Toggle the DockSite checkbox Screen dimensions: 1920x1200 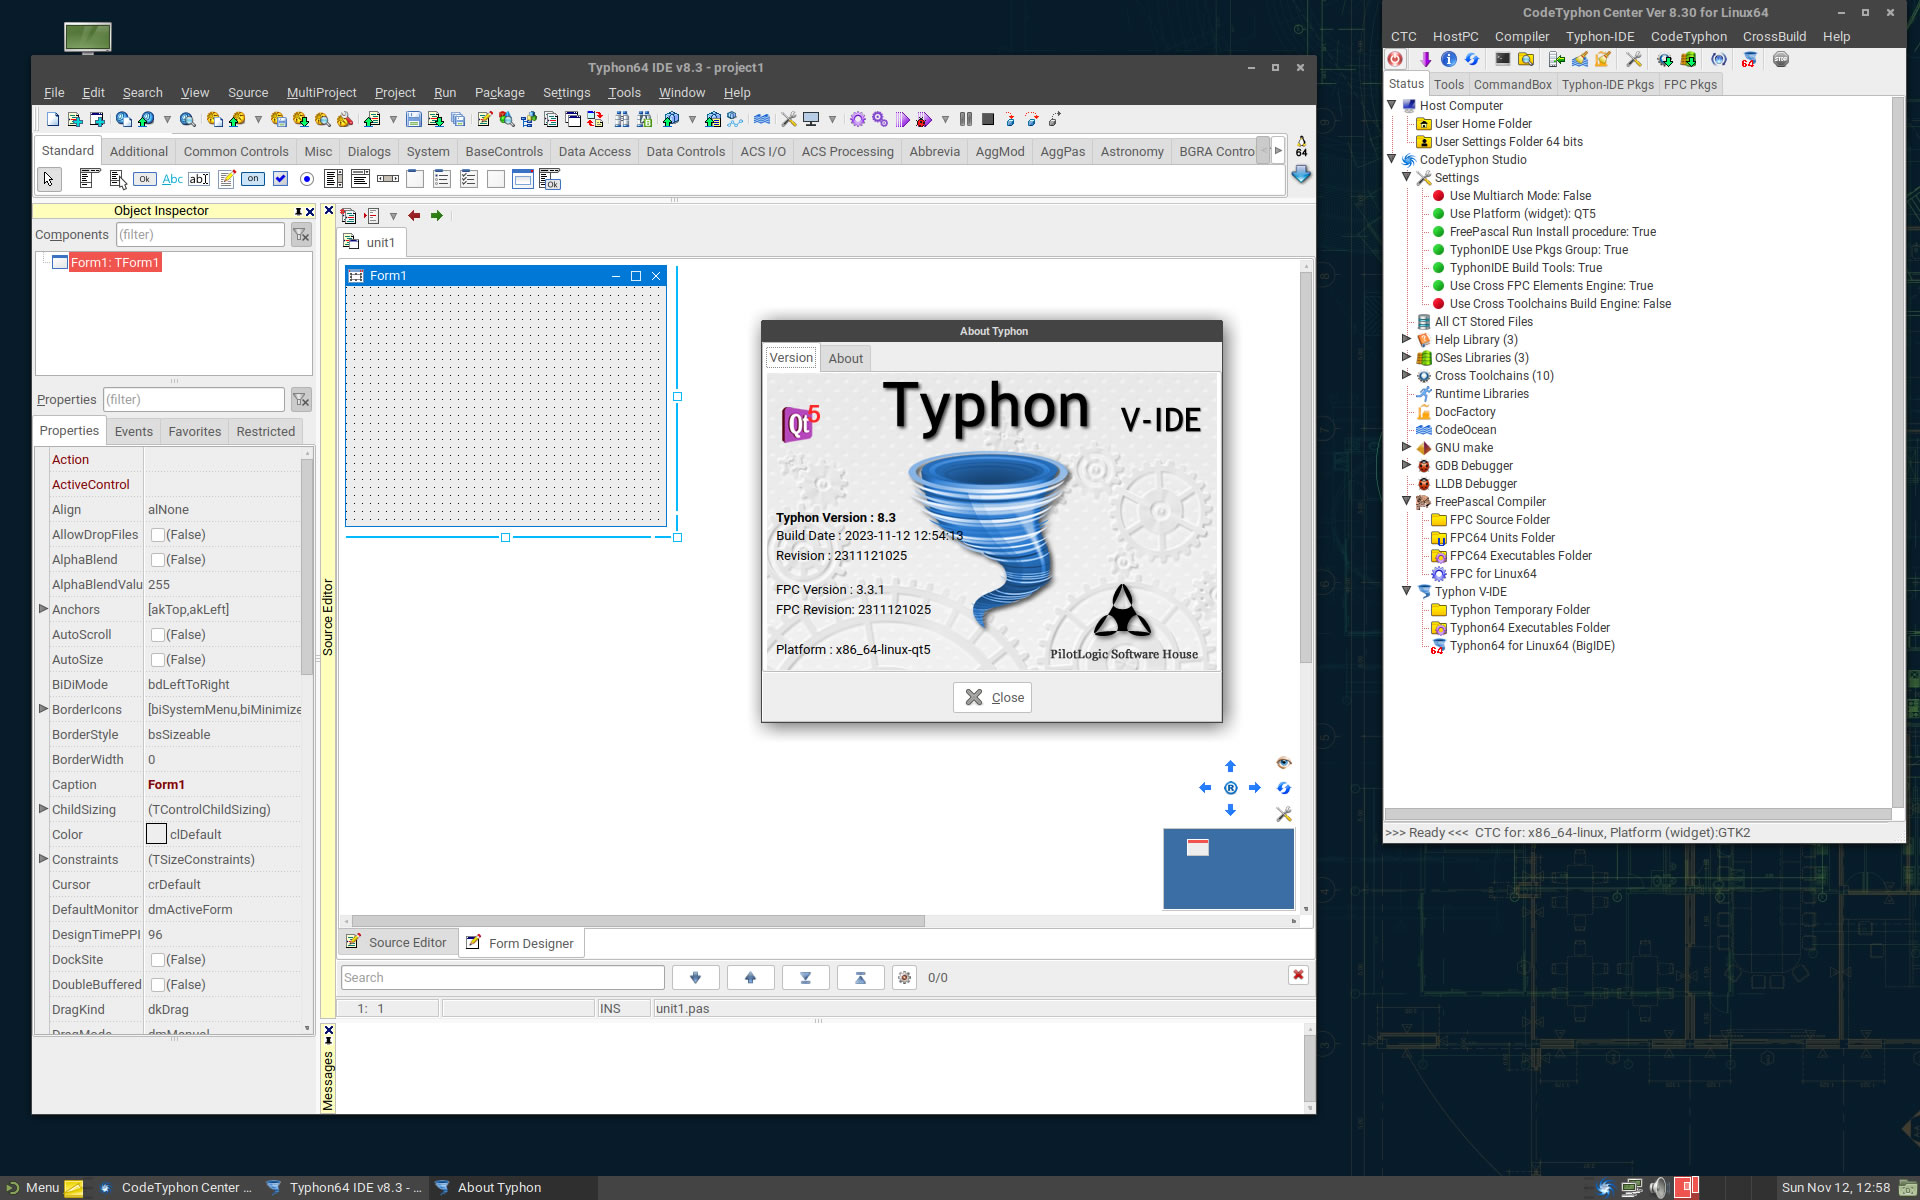point(158,960)
